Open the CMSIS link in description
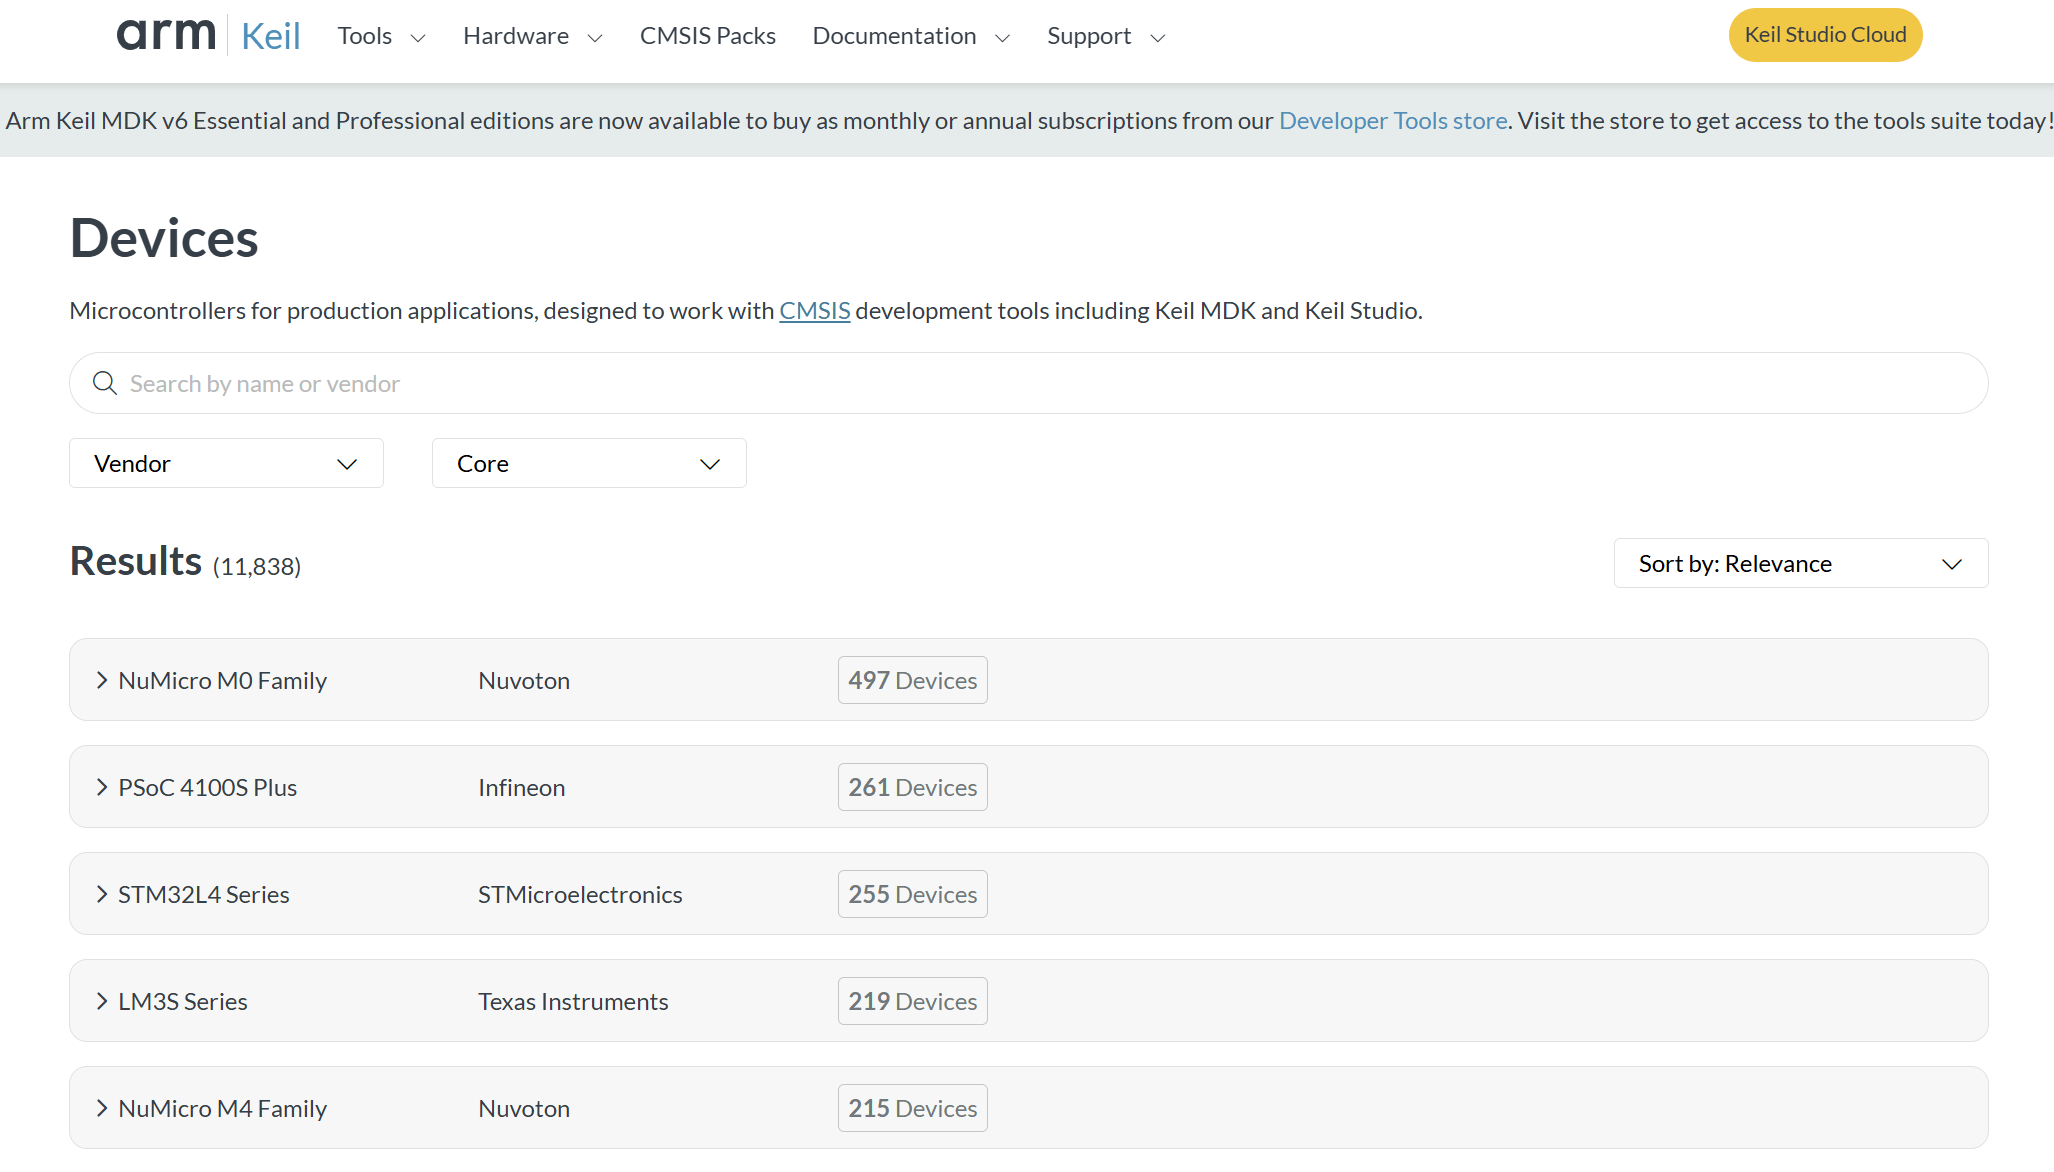This screenshot has width=2054, height=1172. coord(814,311)
